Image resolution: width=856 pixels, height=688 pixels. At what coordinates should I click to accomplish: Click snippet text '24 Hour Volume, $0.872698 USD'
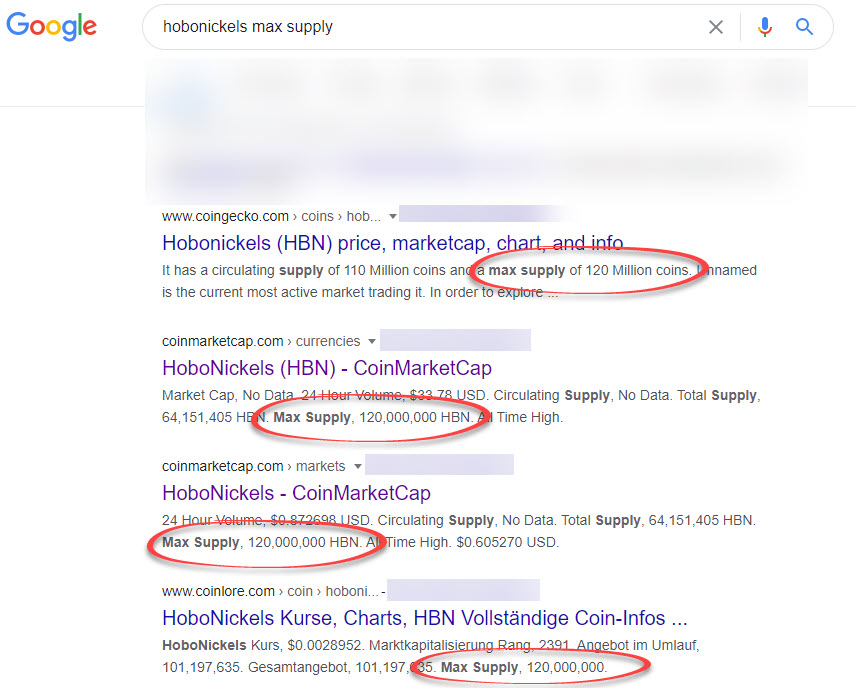click(267, 520)
